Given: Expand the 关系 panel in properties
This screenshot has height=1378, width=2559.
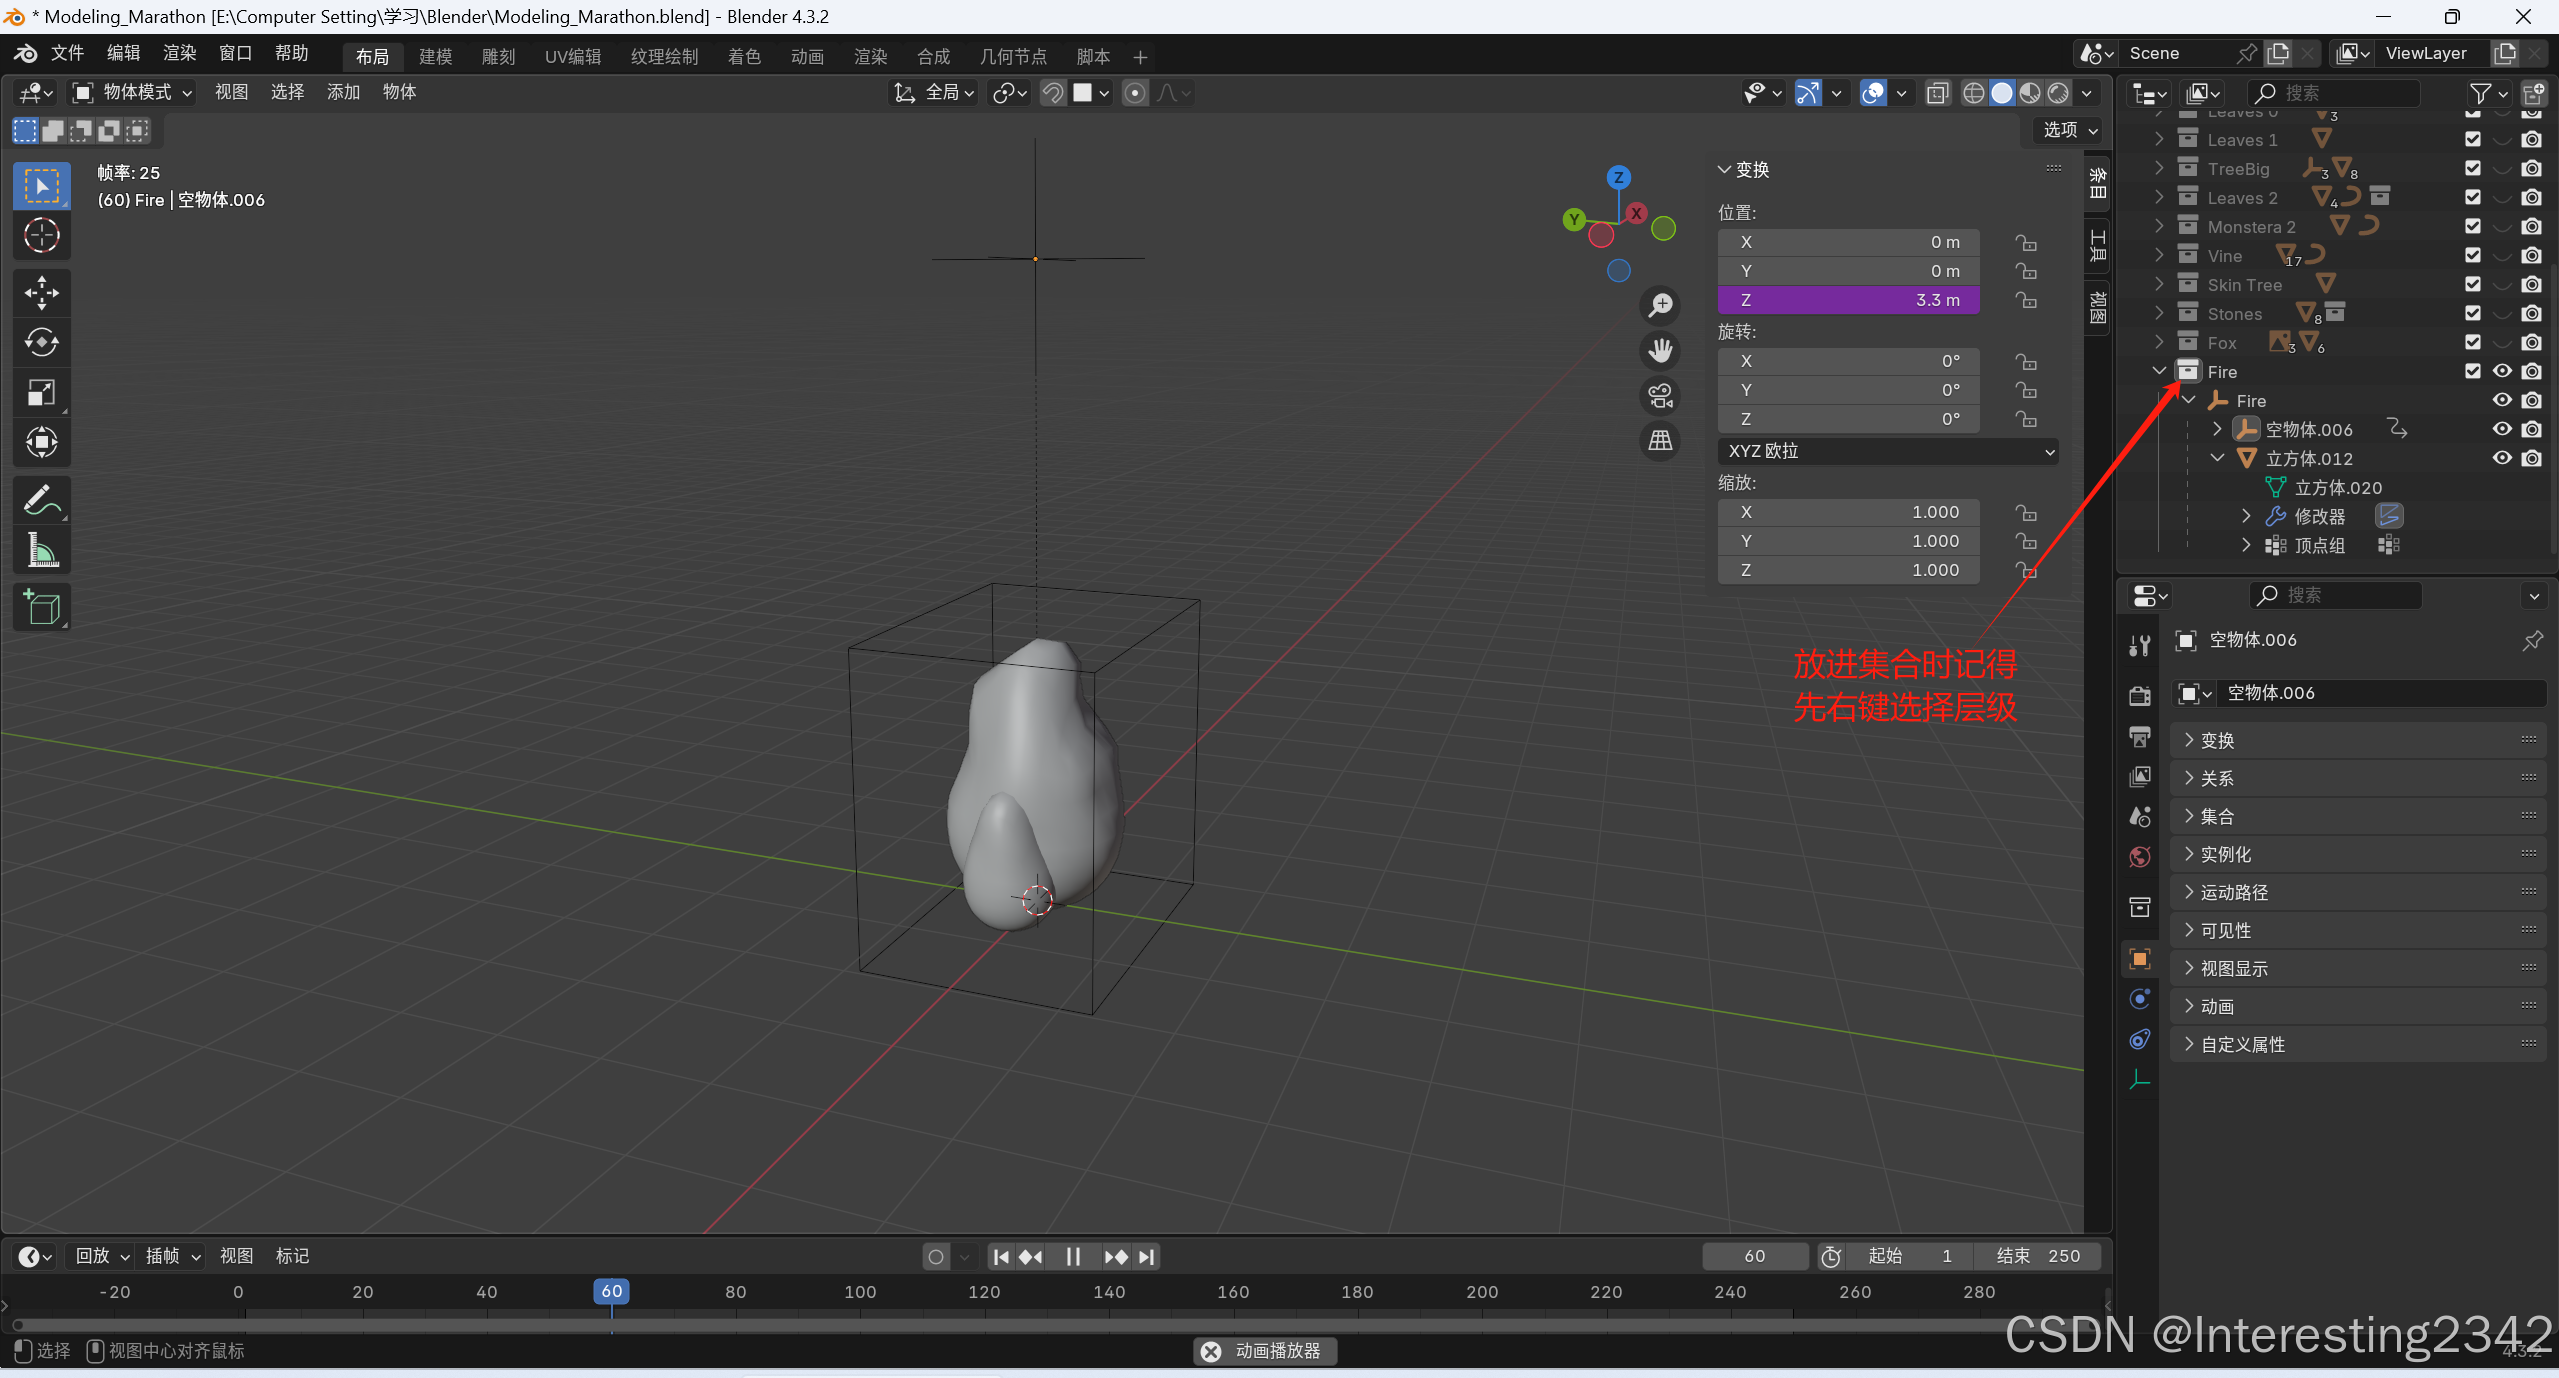Looking at the screenshot, I should [x=2216, y=778].
